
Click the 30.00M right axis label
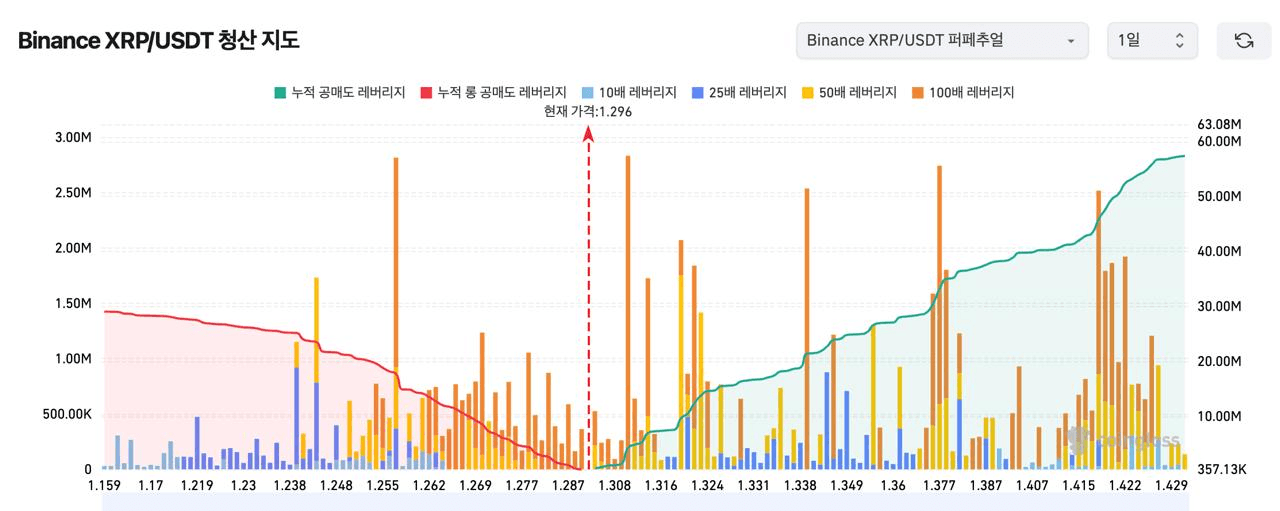click(x=1219, y=306)
